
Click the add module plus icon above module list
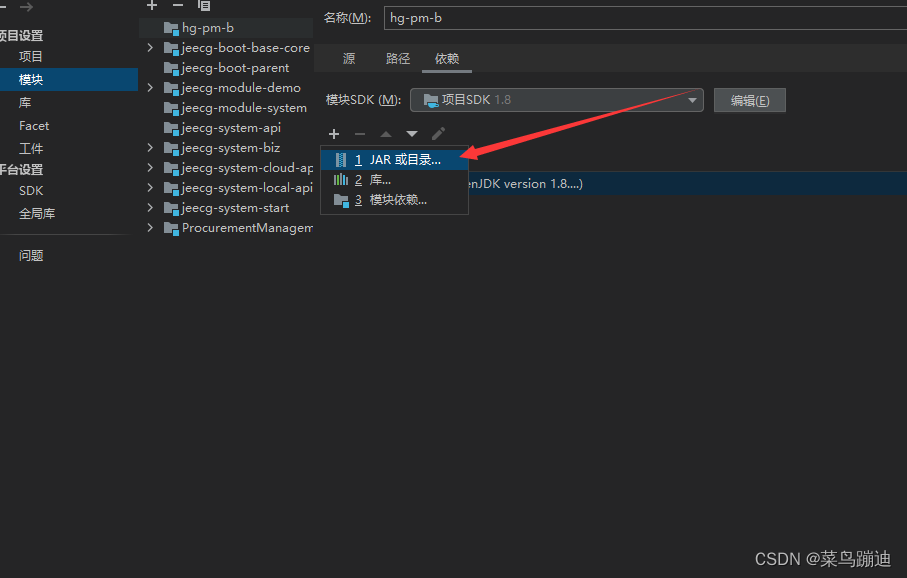pyautogui.click(x=152, y=6)
